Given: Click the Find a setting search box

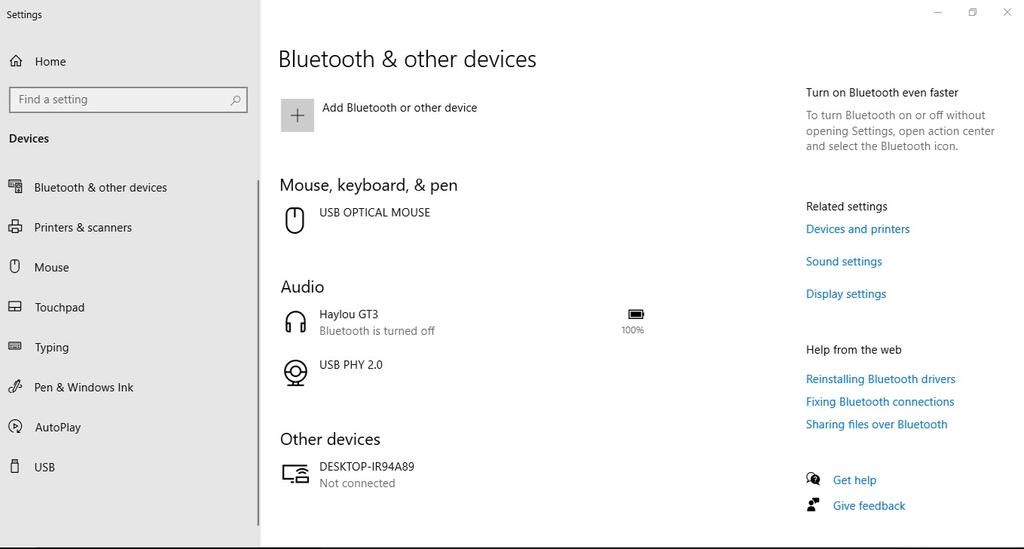Looking at the screenshot, I should pyautogui.click(x=118, y=100).
